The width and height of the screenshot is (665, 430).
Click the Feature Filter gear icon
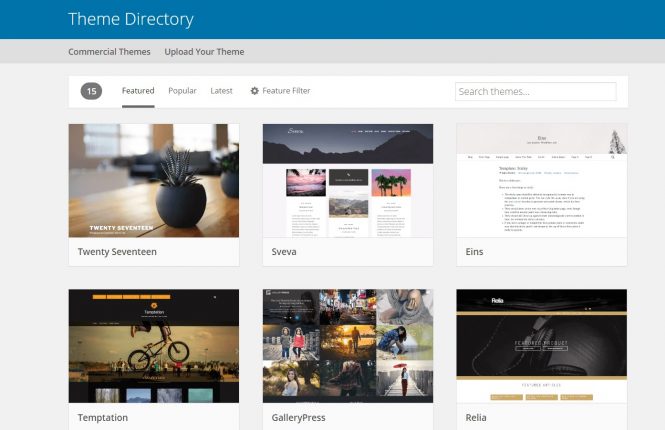[x=254, y=91]
